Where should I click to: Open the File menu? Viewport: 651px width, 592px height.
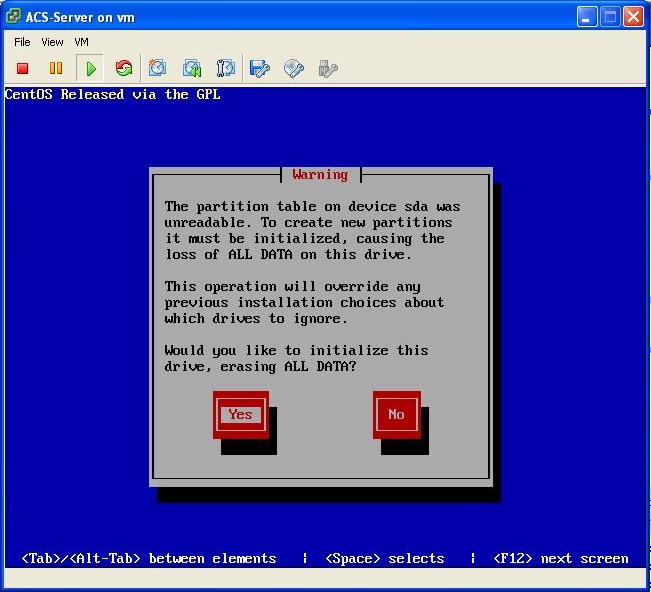22,42
